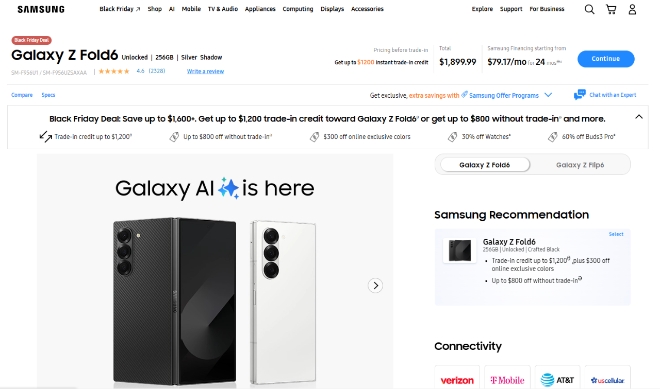Choose Verizon as the connectivity carrier
The width and height of the screenshot is (660, 389).
pos(457,380)
